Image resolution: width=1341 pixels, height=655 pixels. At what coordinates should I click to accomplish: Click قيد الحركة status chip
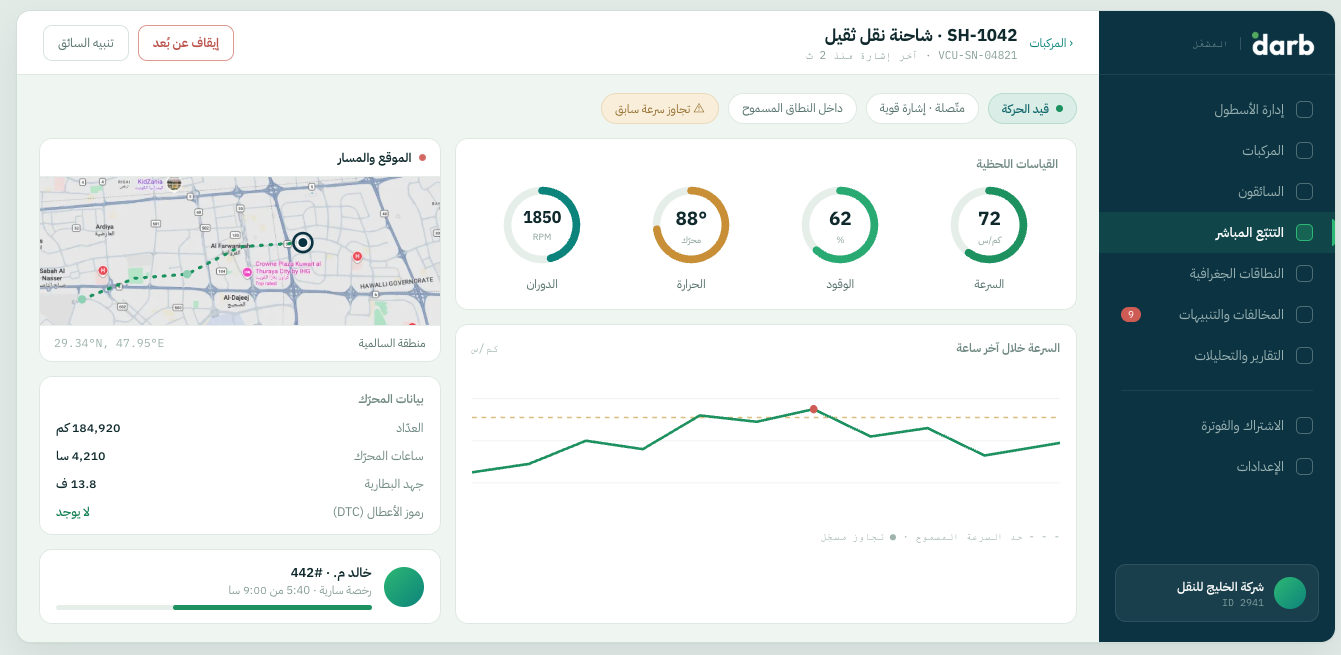1032,108
